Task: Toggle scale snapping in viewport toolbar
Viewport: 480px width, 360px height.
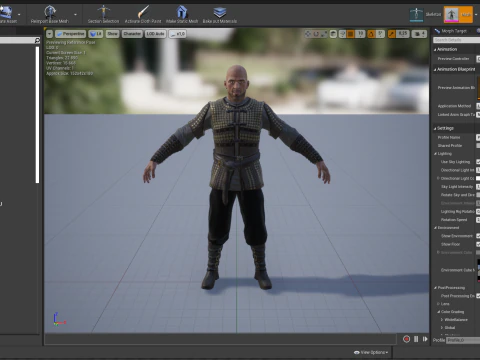Action: [392, 34]
